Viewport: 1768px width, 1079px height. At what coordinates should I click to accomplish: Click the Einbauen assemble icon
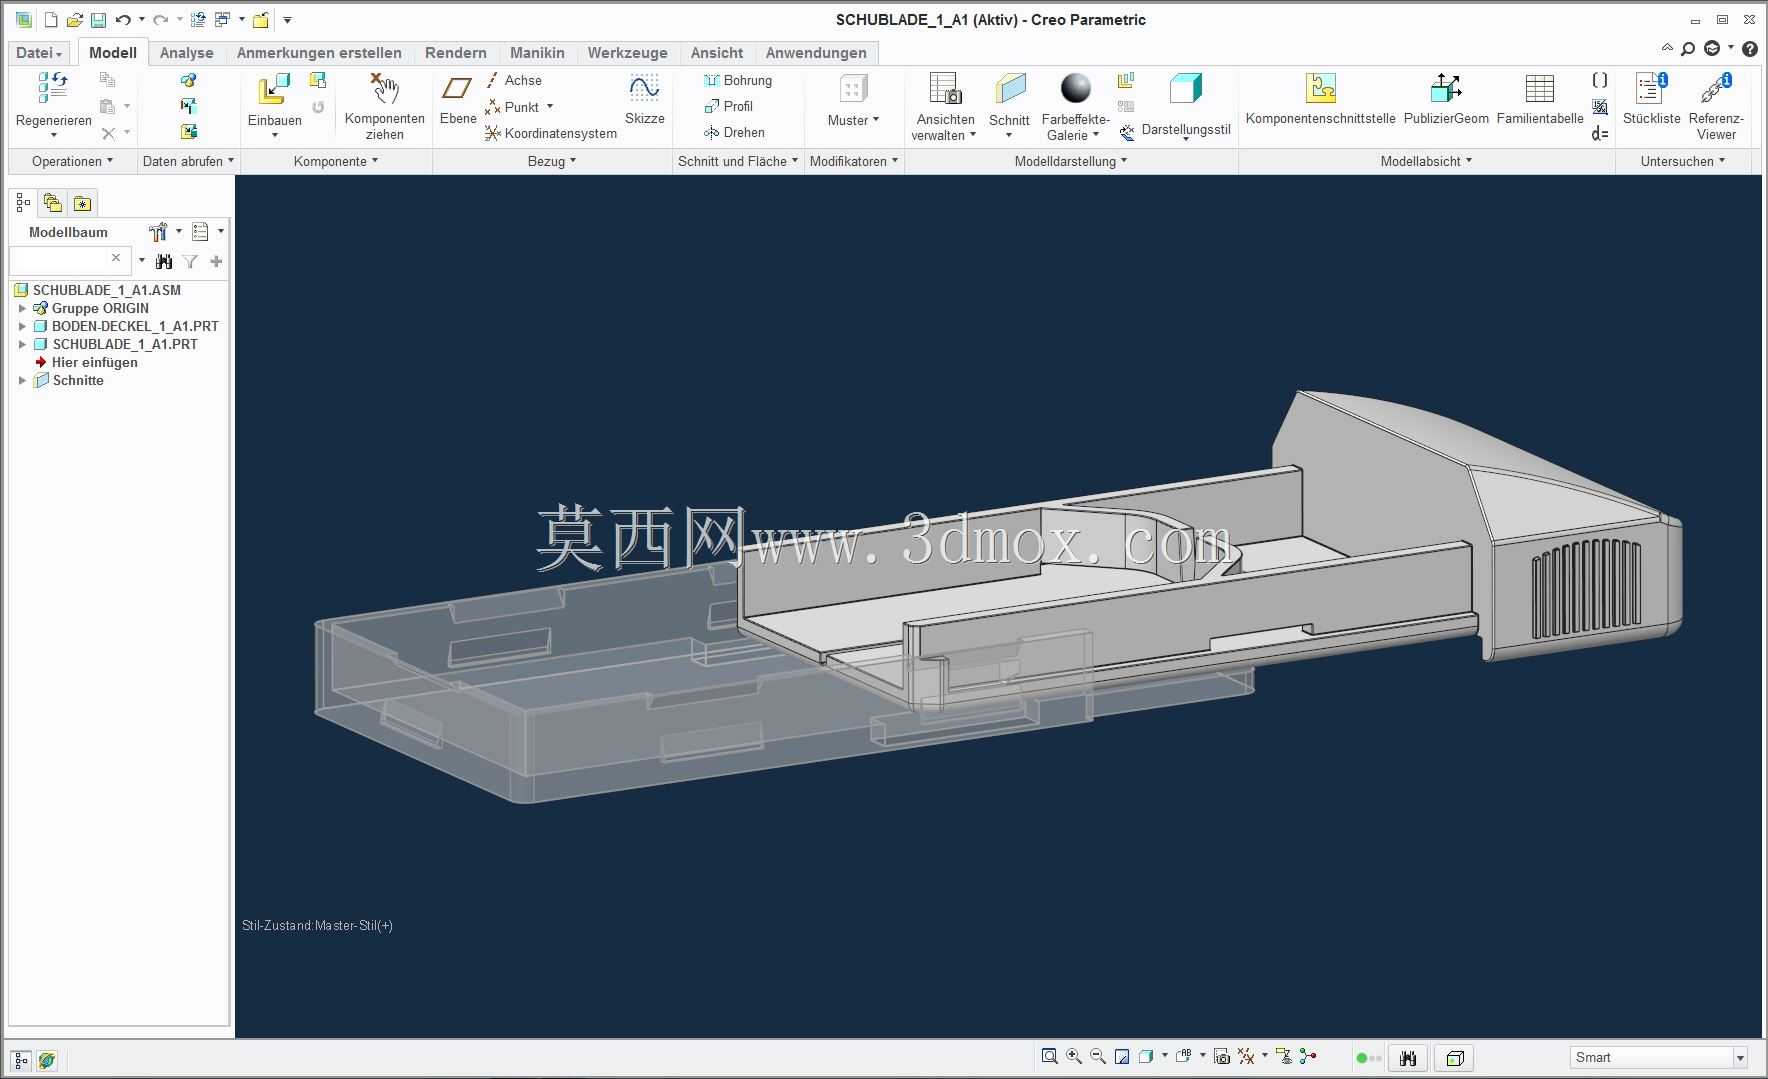coord(274,90)
